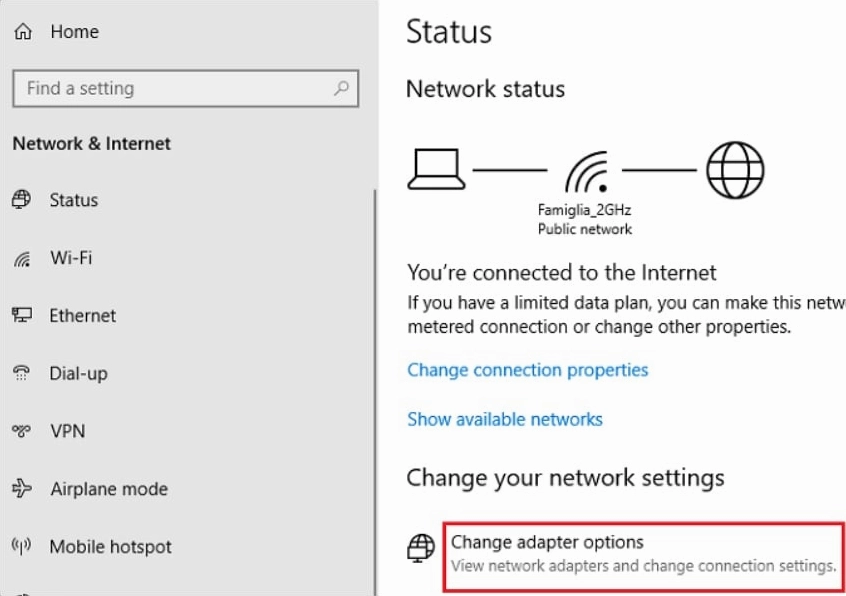Click the Airplane mode icon
846x596 pixels.
[x=22, y=489]
